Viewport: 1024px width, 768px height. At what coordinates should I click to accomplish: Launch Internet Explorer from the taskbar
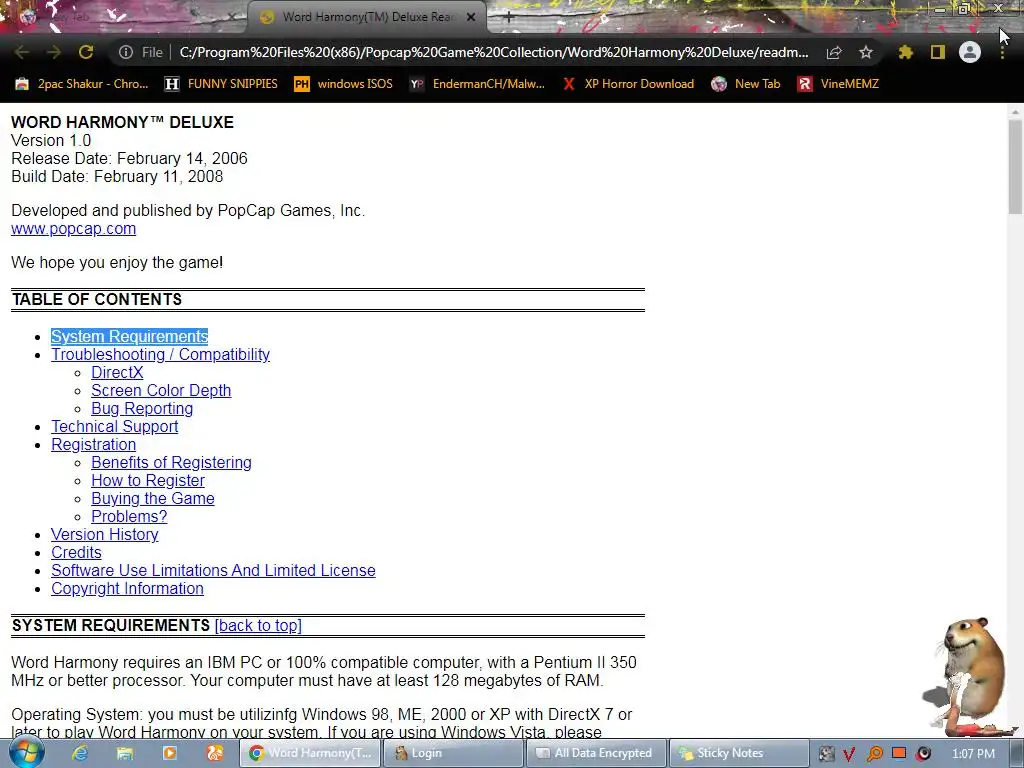click(80, 753)
